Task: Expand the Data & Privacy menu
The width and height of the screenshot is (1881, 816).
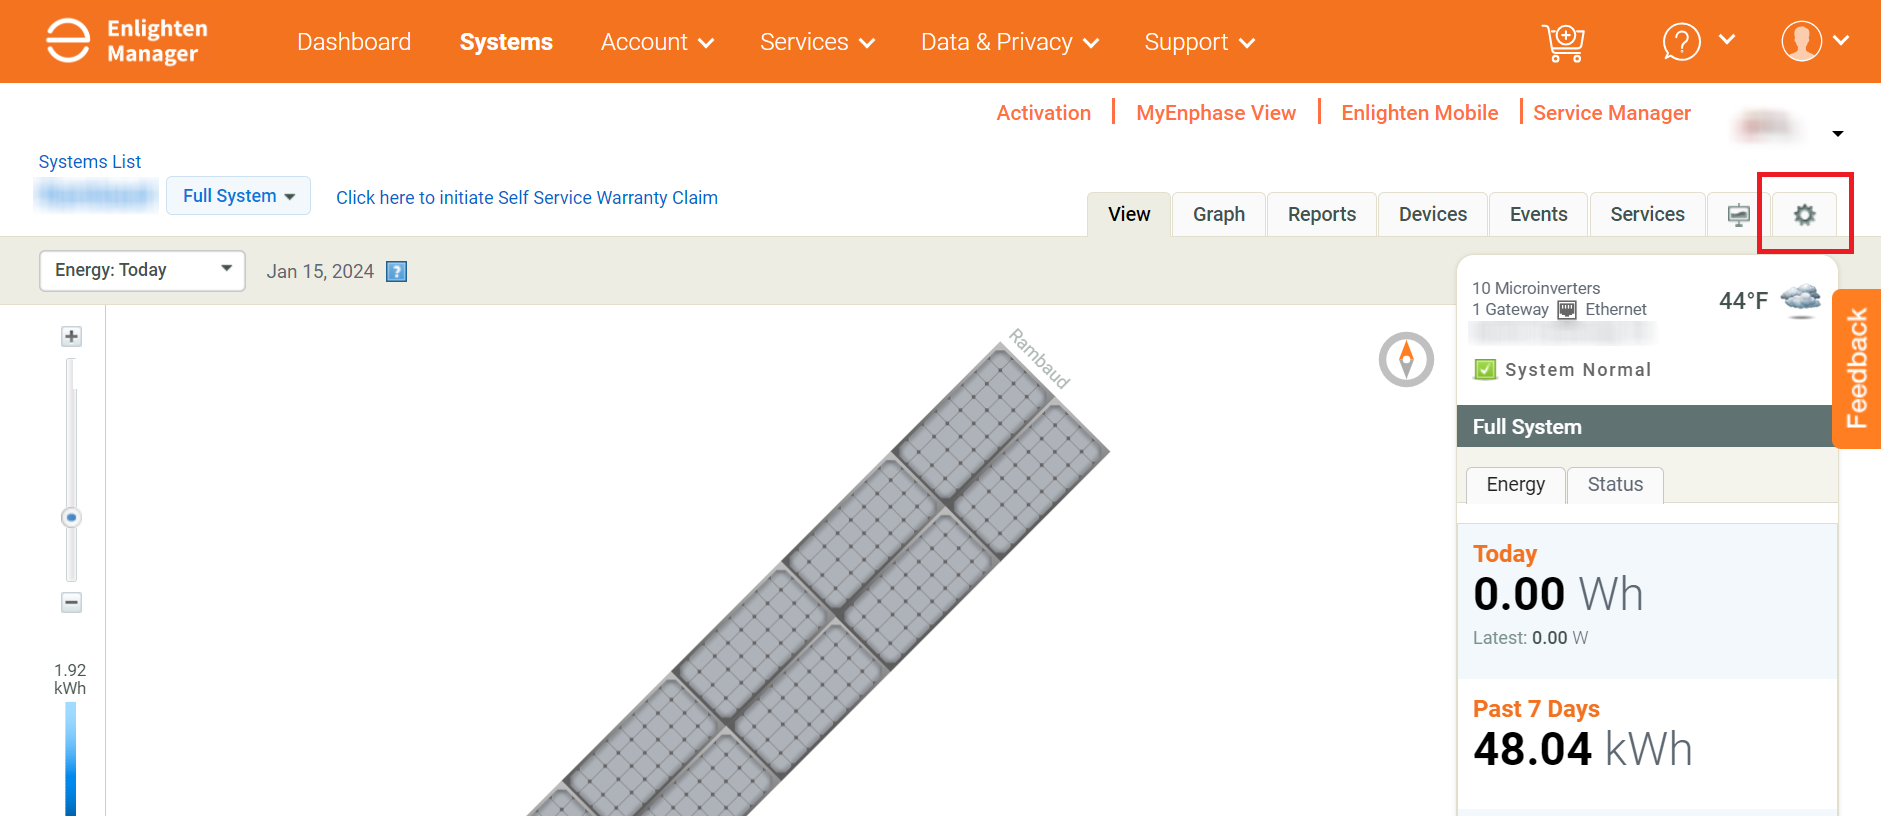Action: coord(1010,42)
